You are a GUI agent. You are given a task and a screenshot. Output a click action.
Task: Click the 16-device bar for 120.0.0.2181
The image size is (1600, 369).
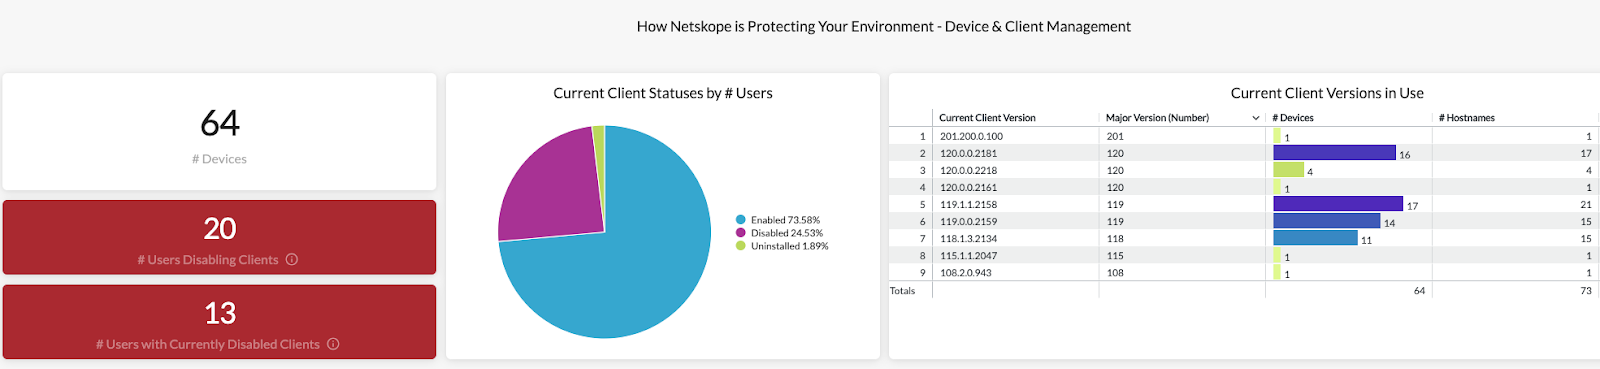coord(1334,153)
